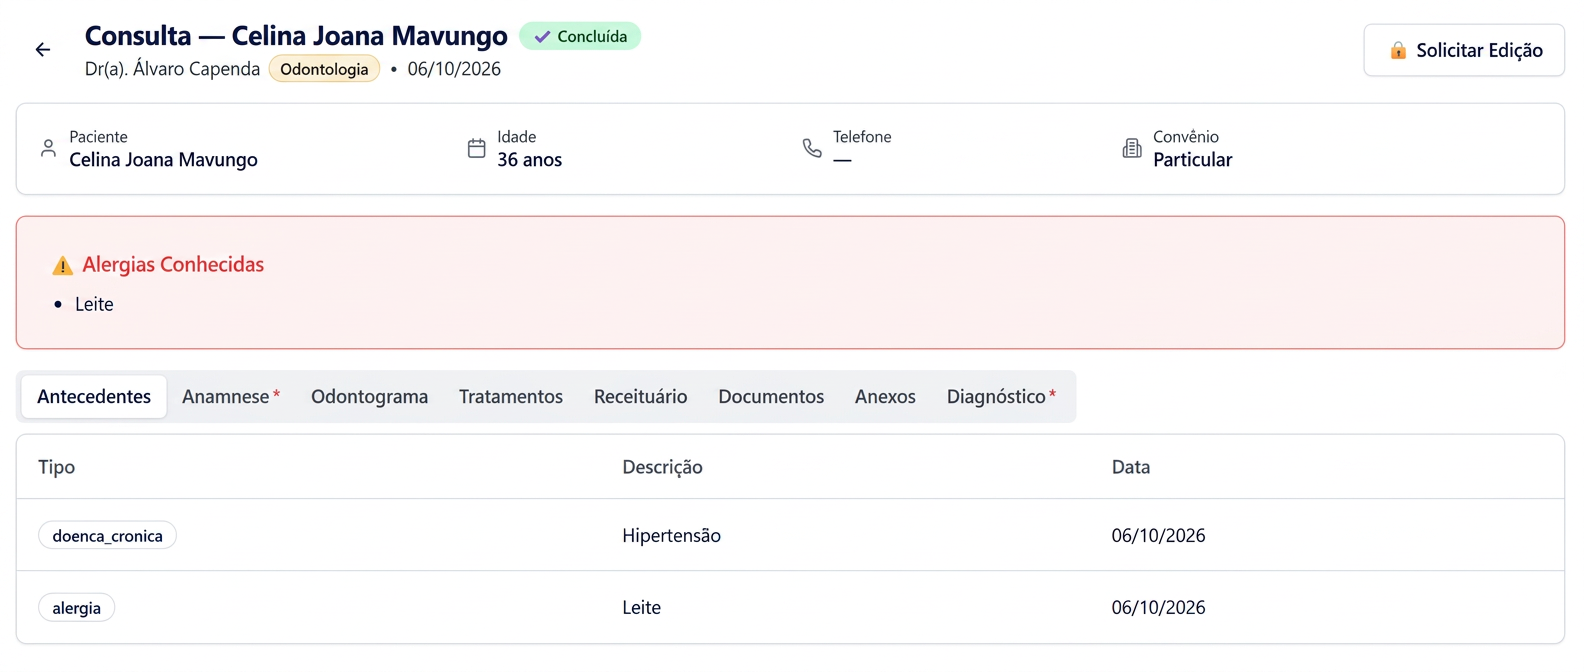Click the warning triangle in Alergias Conhecidas
This screenshot has width=1584, height=672.
(62, 265)
